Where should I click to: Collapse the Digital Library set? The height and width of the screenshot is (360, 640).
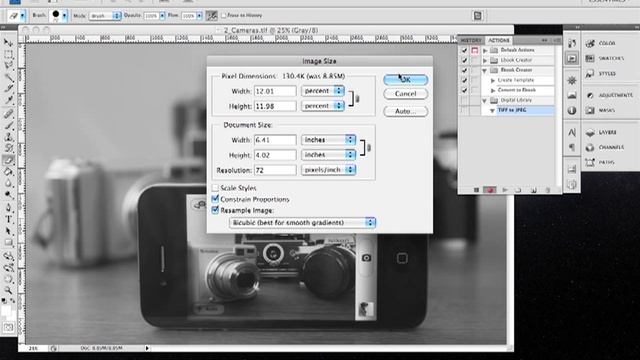485,100
